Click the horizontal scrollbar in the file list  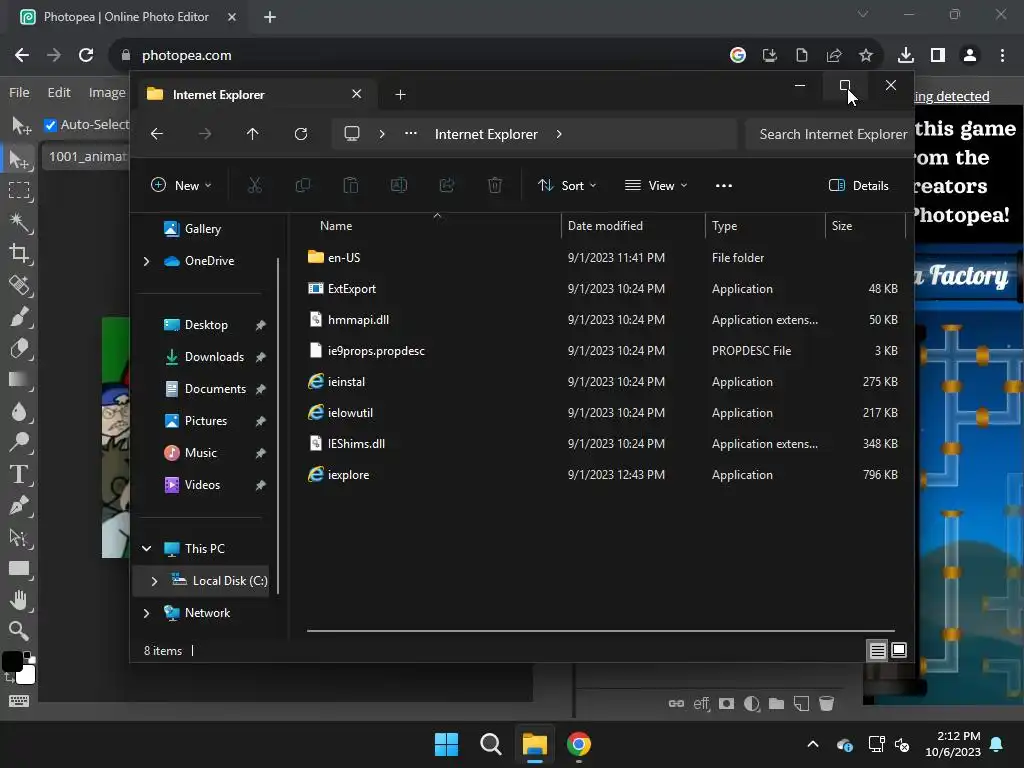pos(601,631)
